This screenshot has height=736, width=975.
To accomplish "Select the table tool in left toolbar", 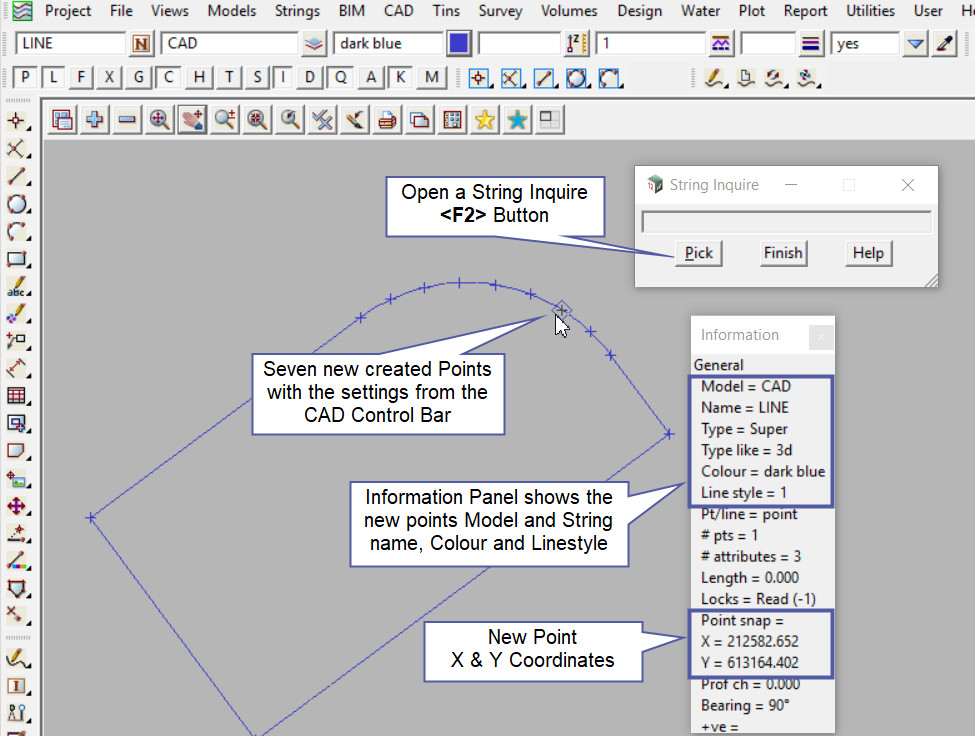I will [16, 395].
